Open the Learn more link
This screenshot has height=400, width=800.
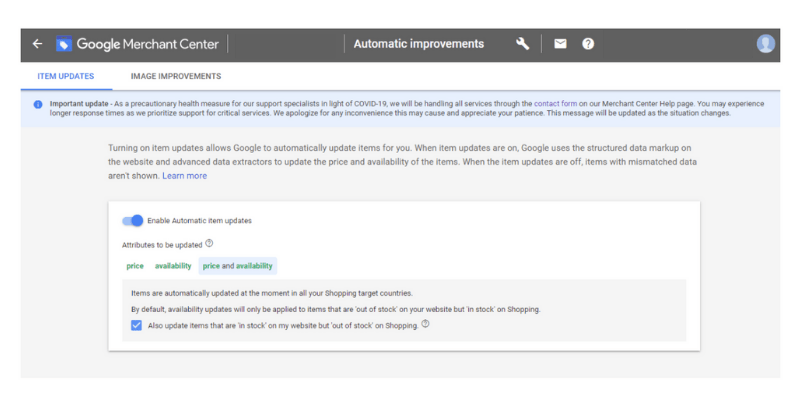coord(185,176)
